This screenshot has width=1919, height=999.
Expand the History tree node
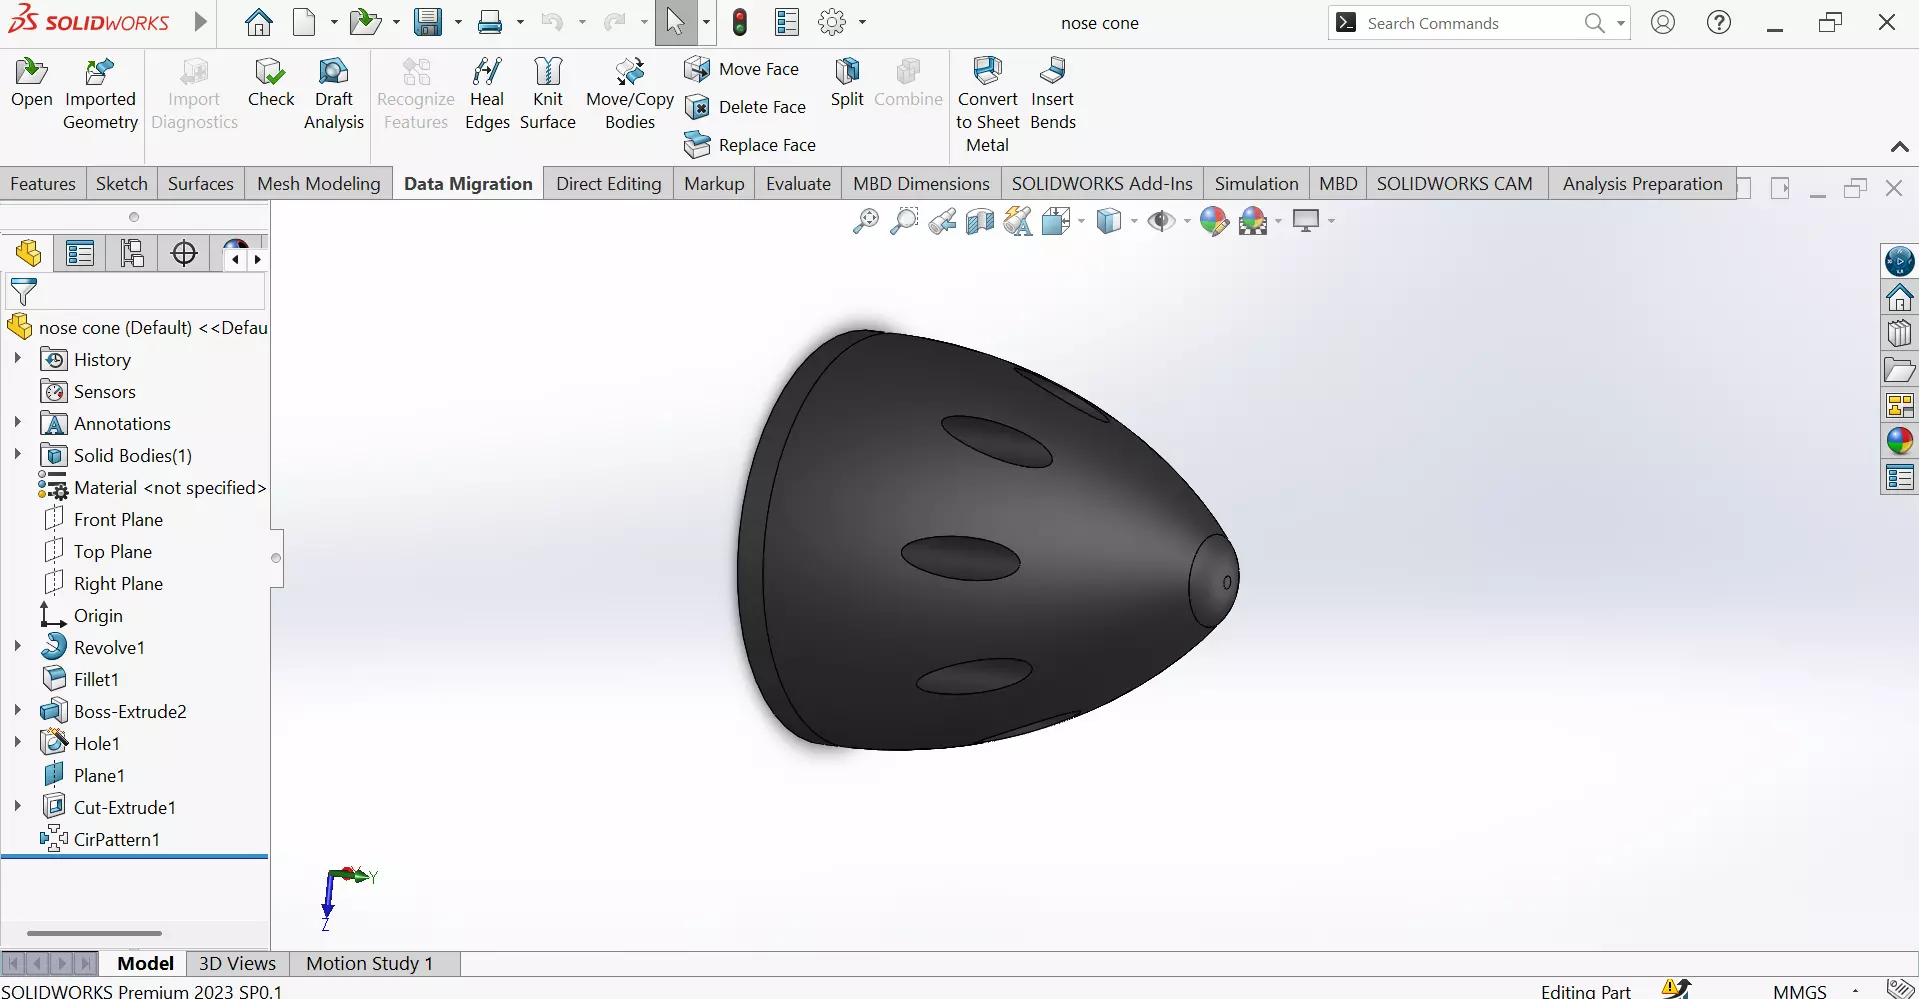click(17, 358)
